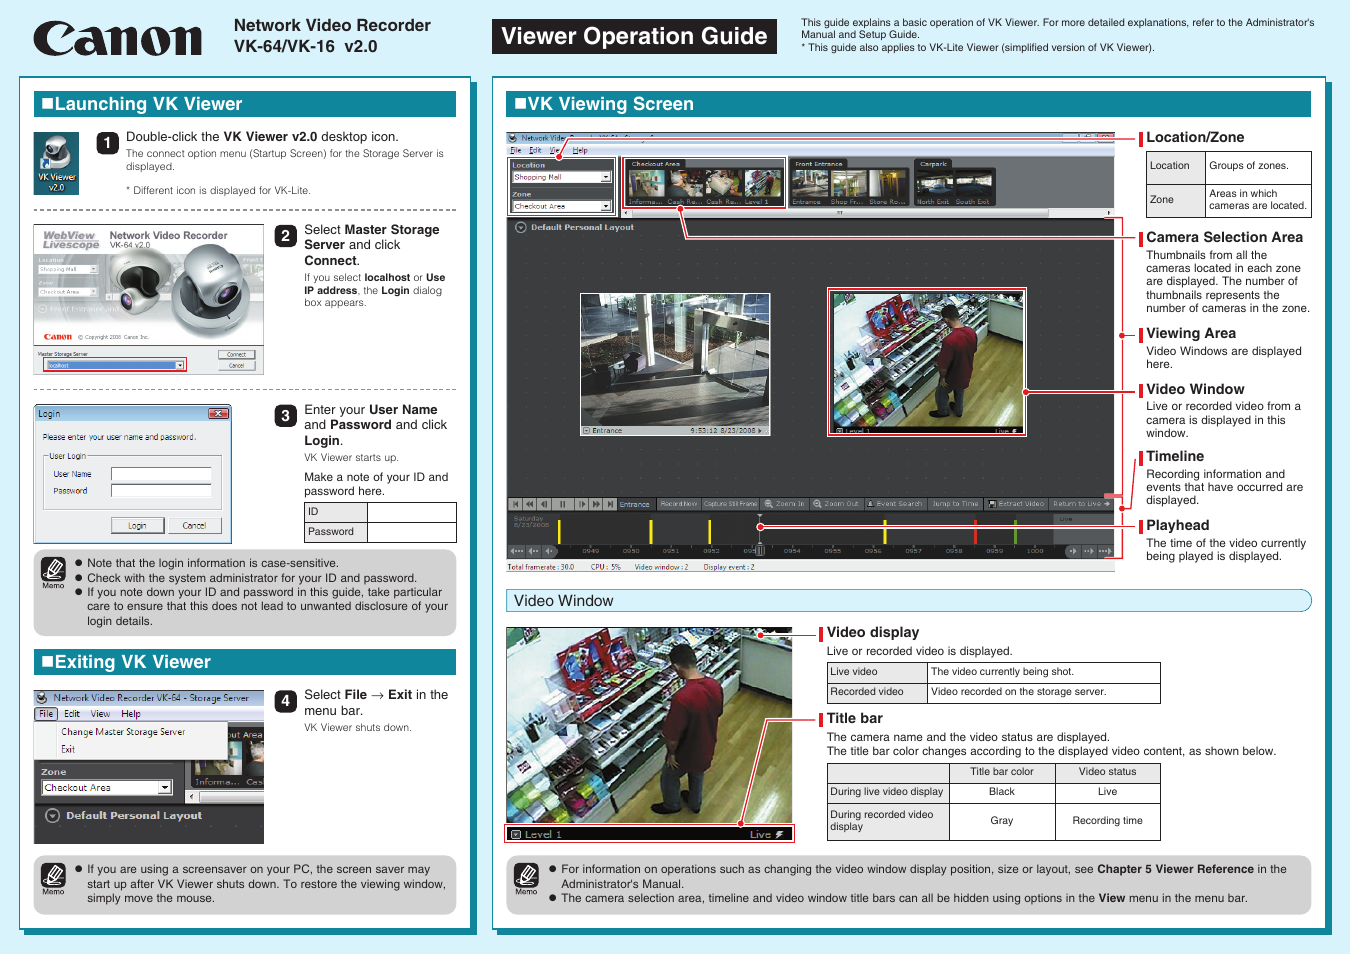Click the Login button in Login dialog
The height and width of the screenshot is (954, 1351).
(x=137, y=525)
